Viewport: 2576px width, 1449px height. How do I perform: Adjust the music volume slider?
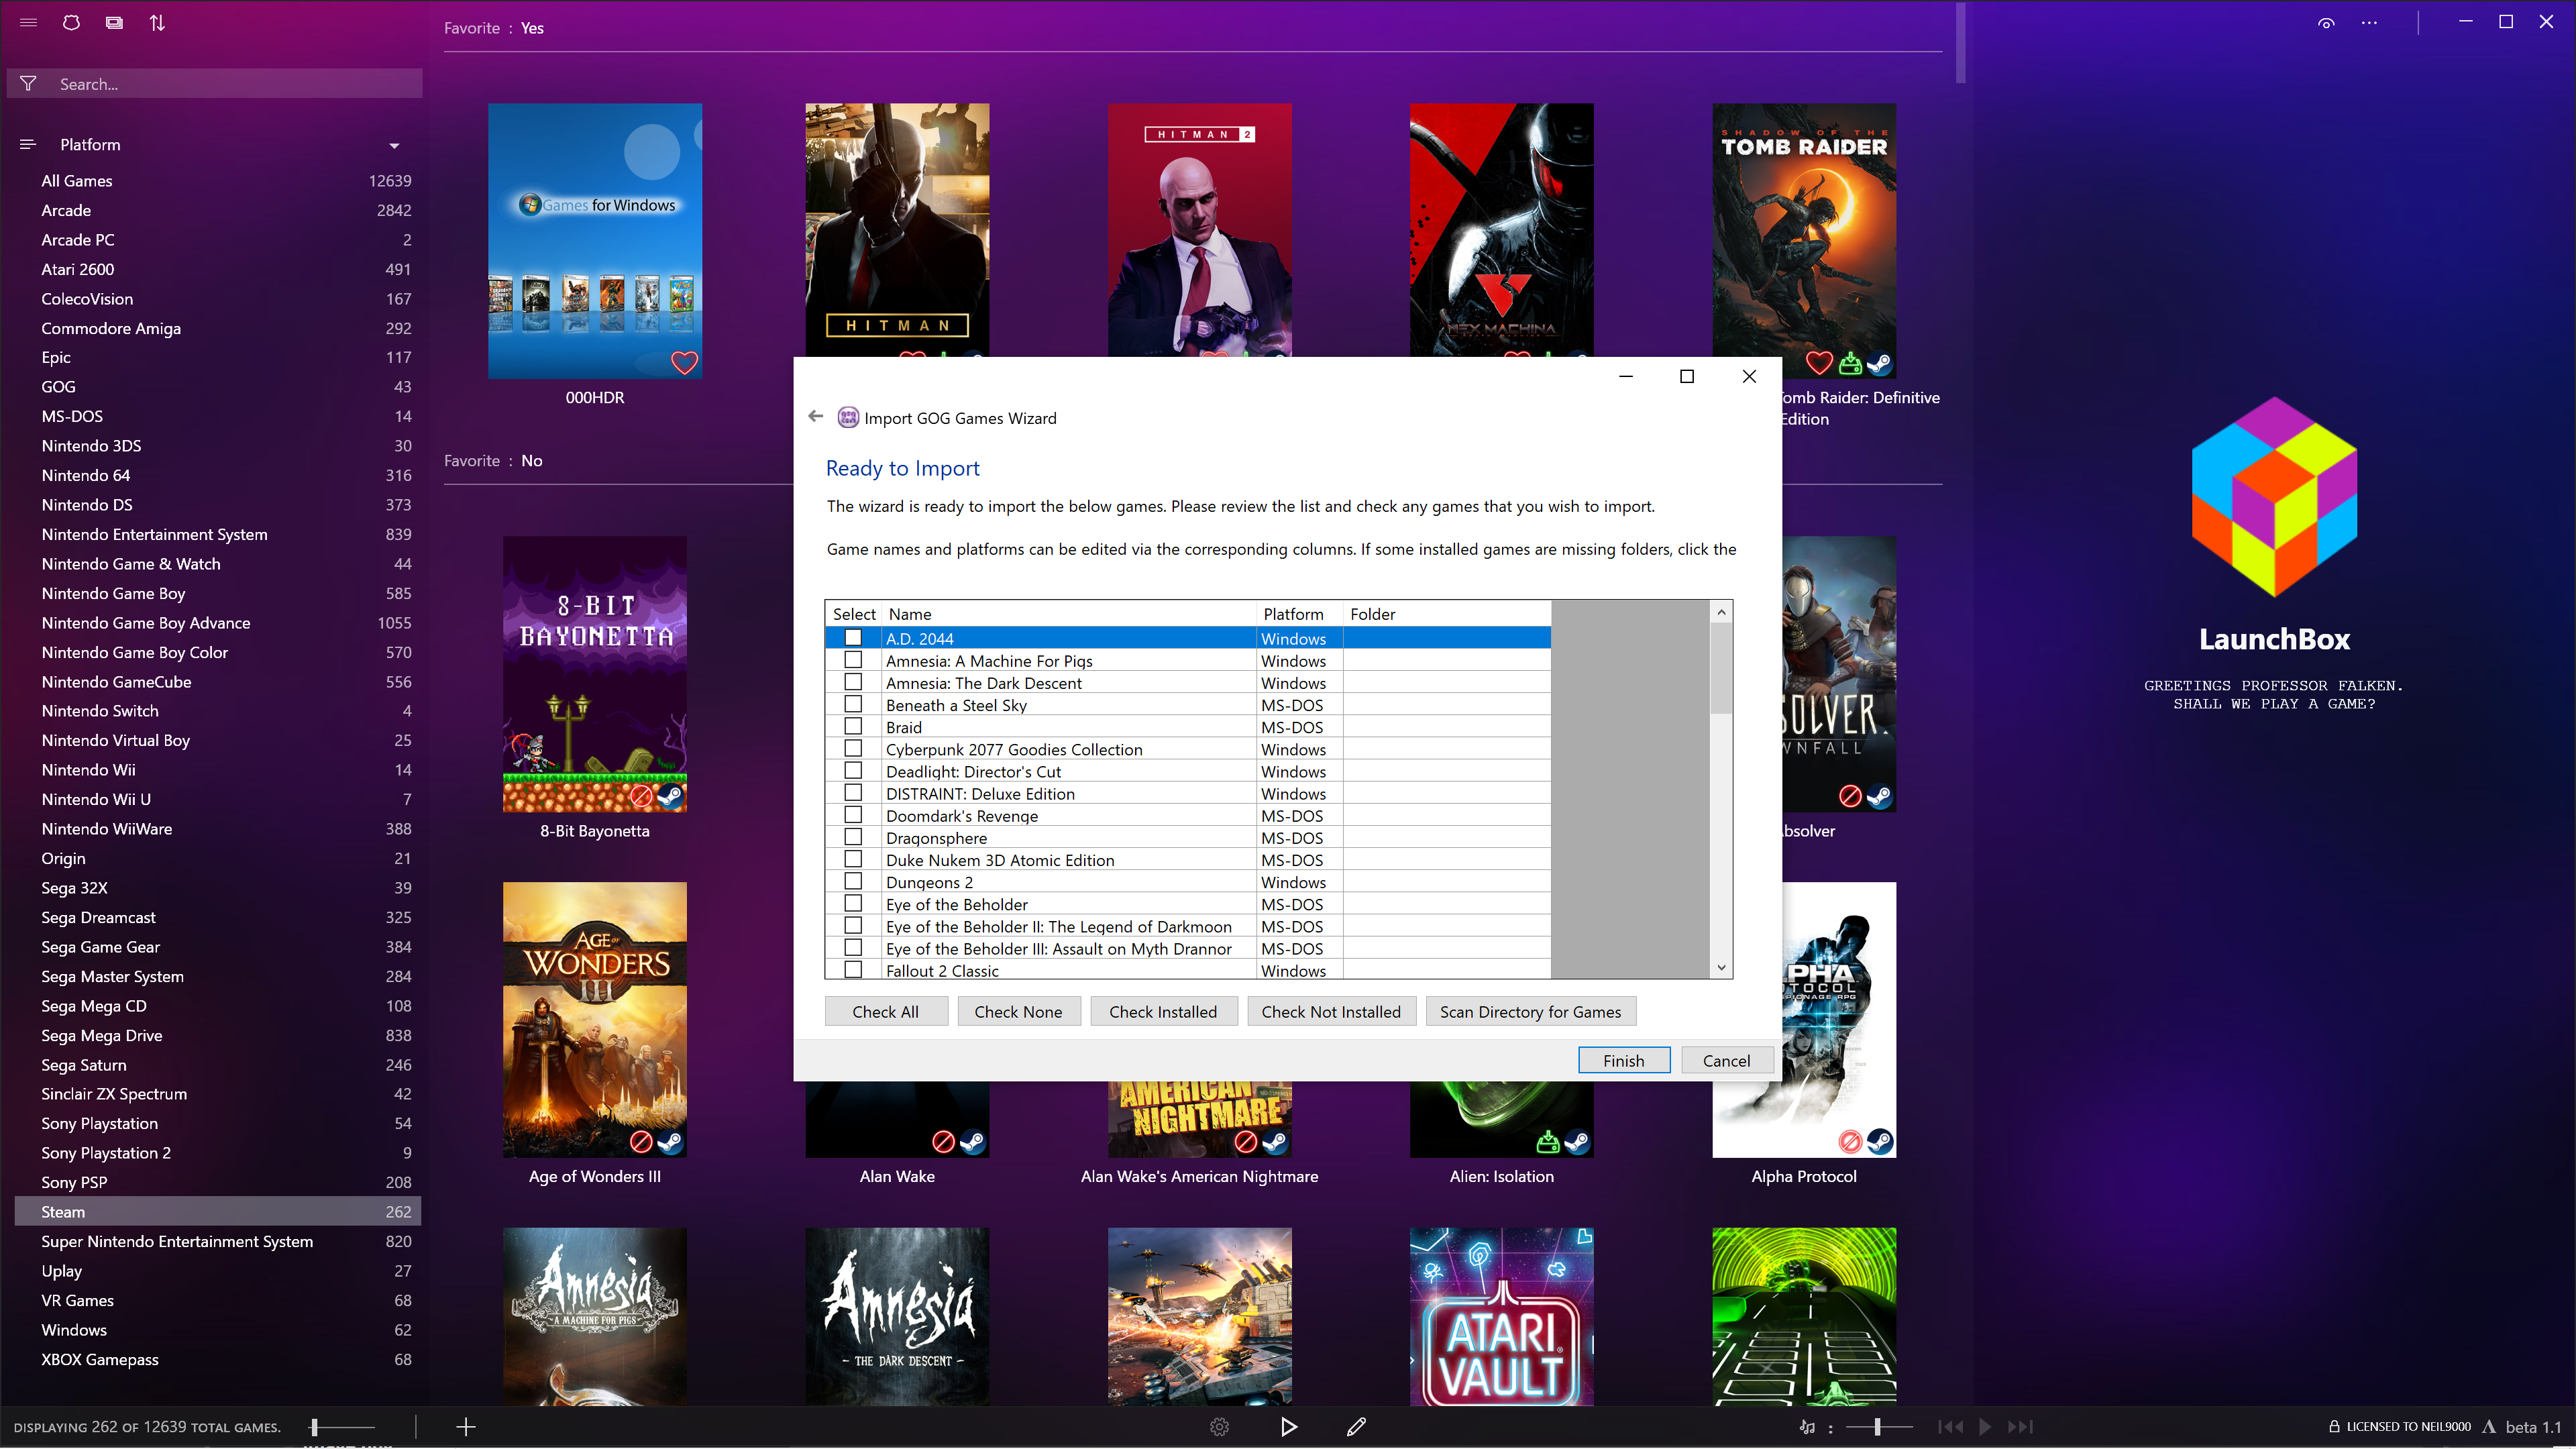[1878, 1427]
